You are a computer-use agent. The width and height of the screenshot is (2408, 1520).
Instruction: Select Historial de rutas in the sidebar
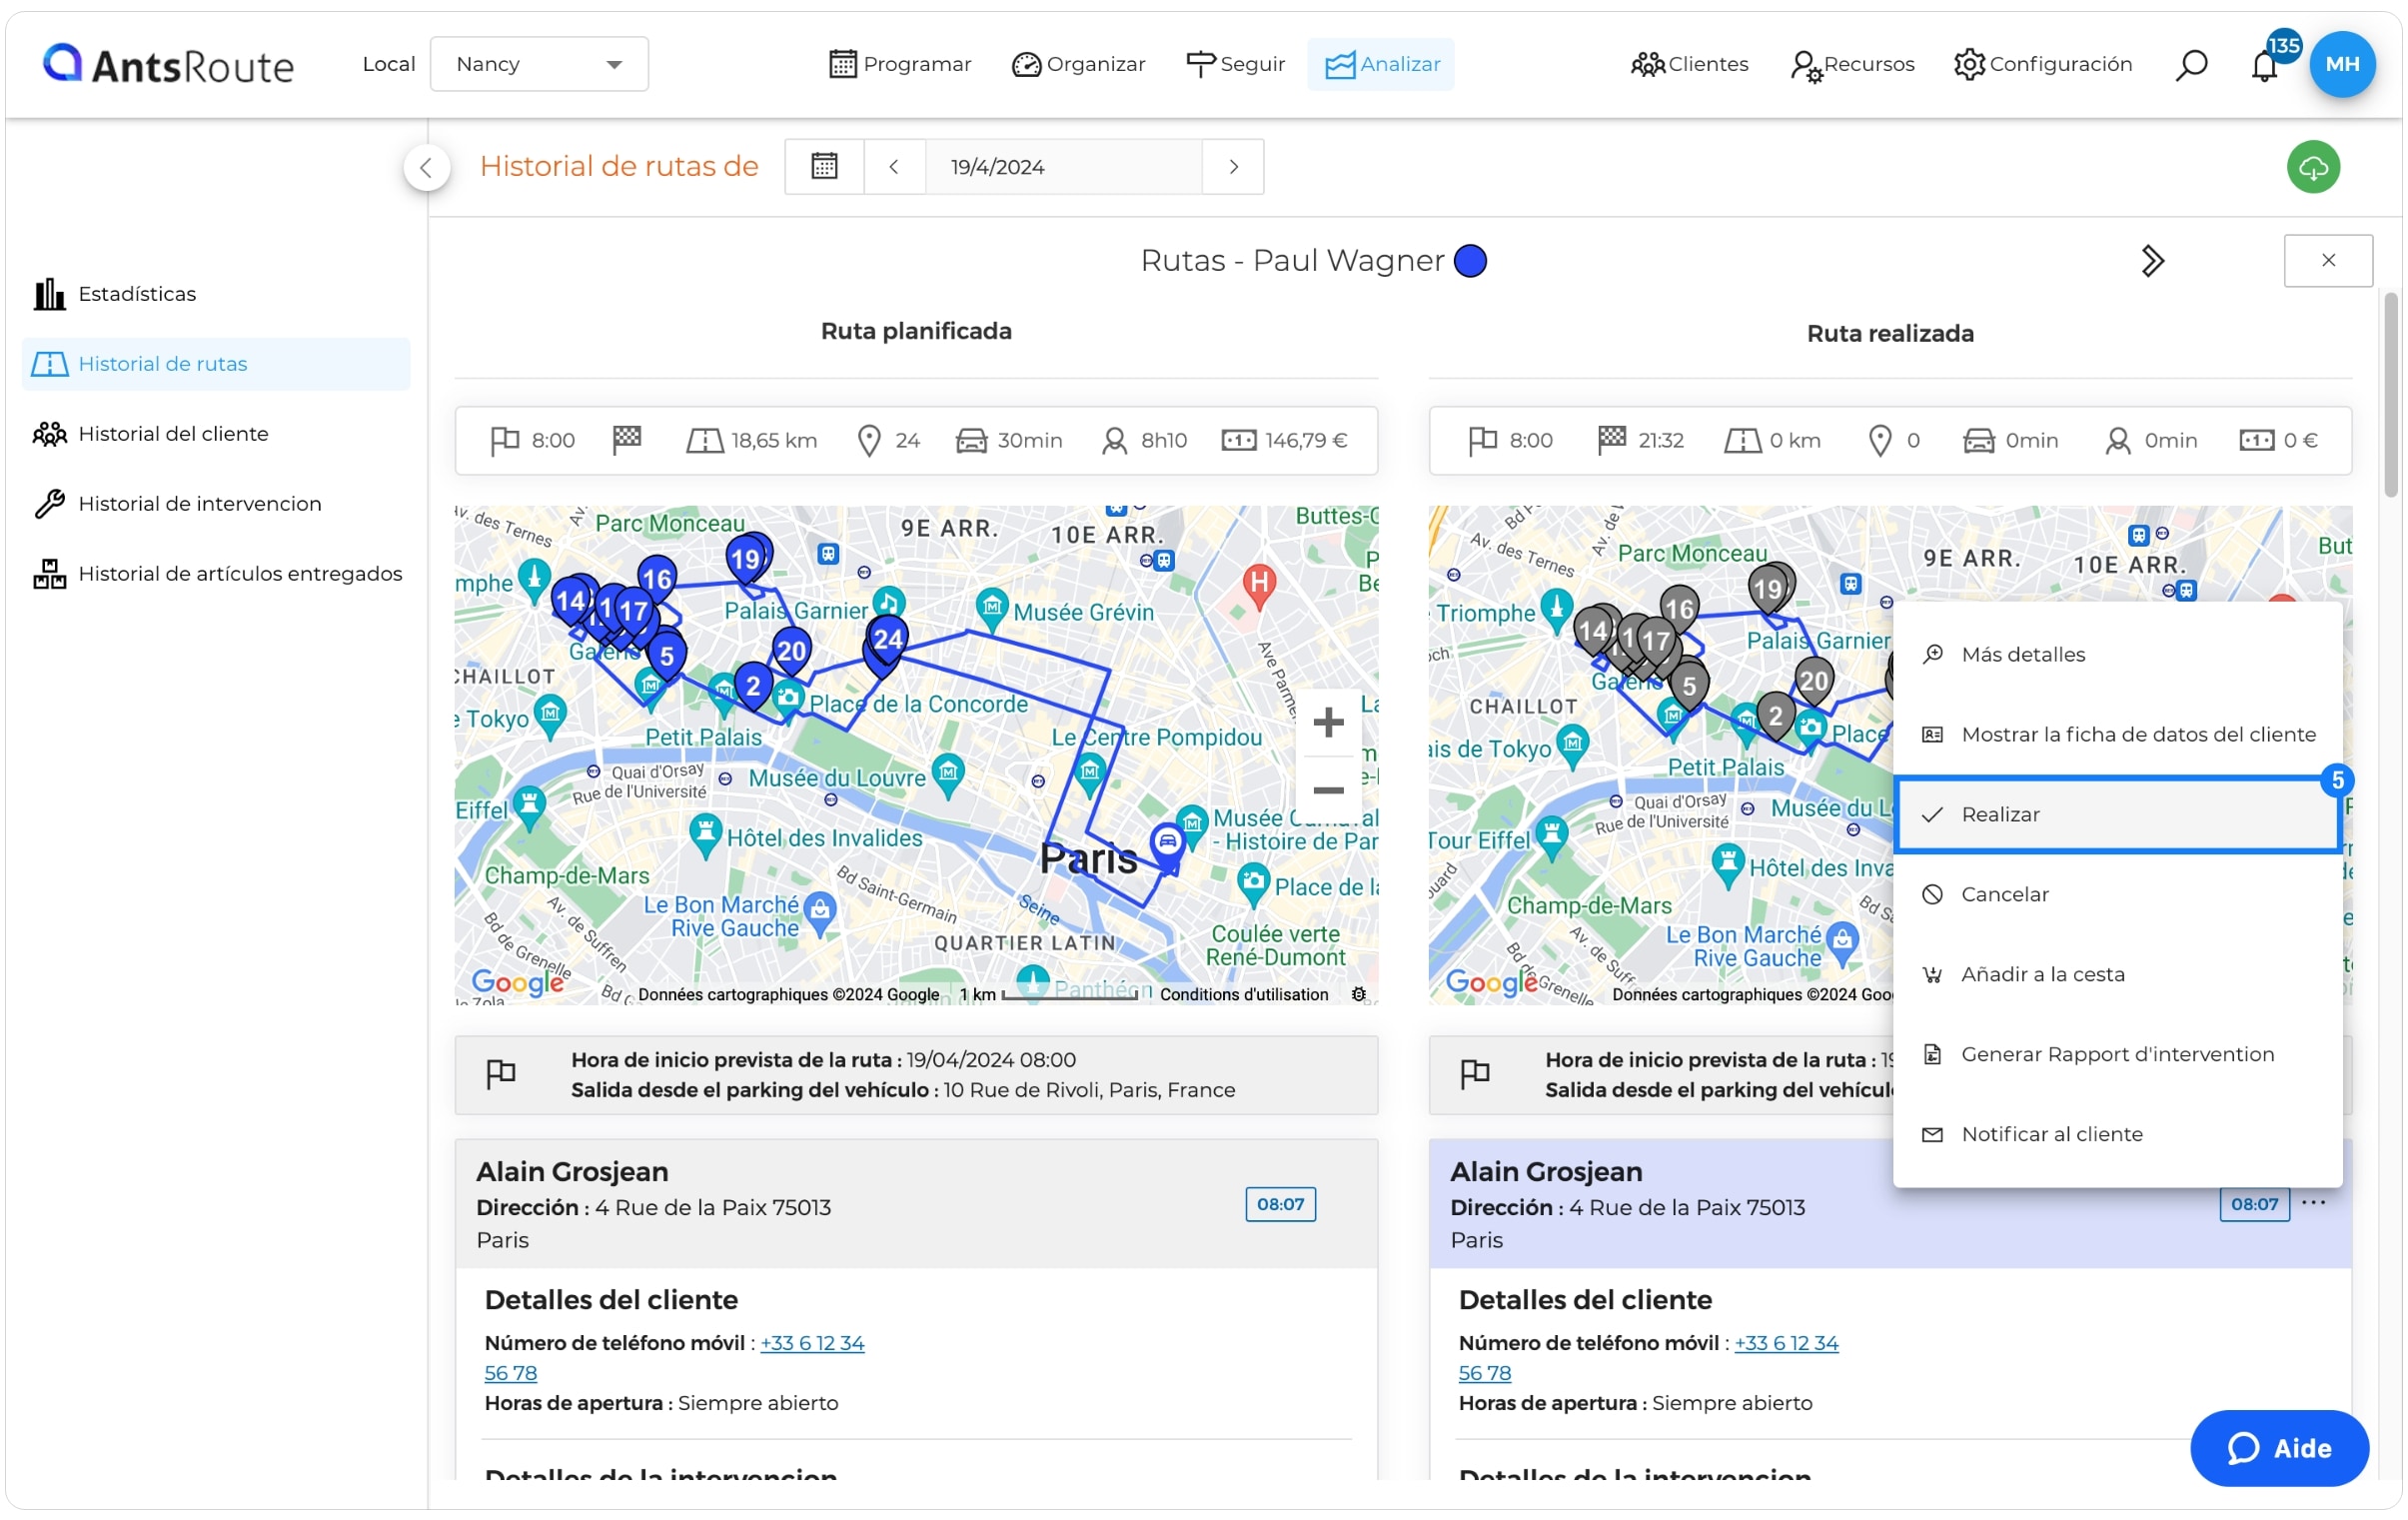pos(216,364)
